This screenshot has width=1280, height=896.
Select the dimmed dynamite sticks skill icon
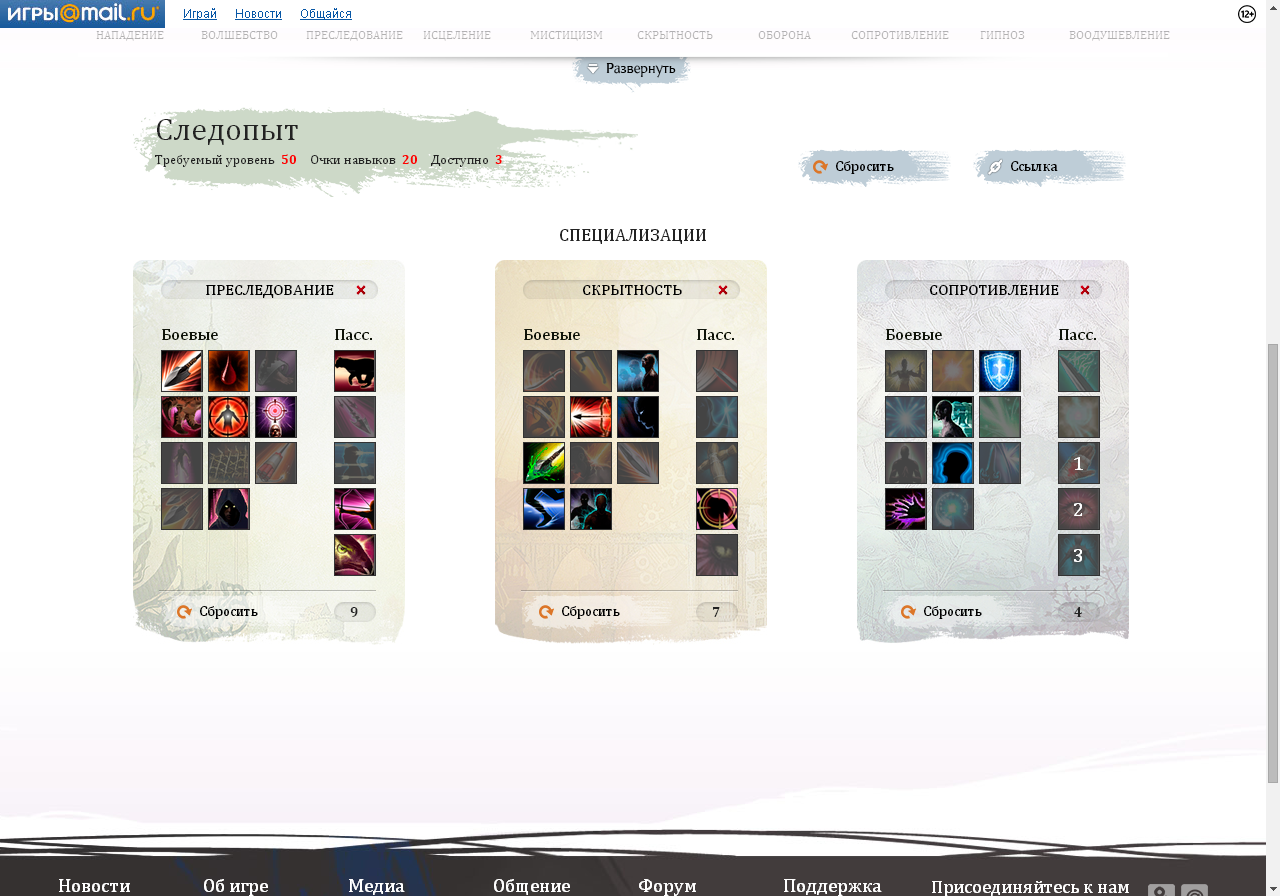click(276, 463)
